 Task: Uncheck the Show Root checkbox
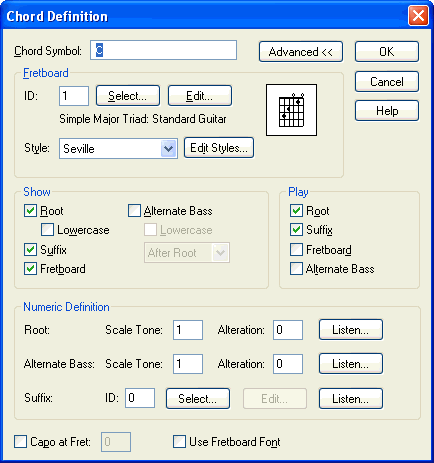pos(30,211)
